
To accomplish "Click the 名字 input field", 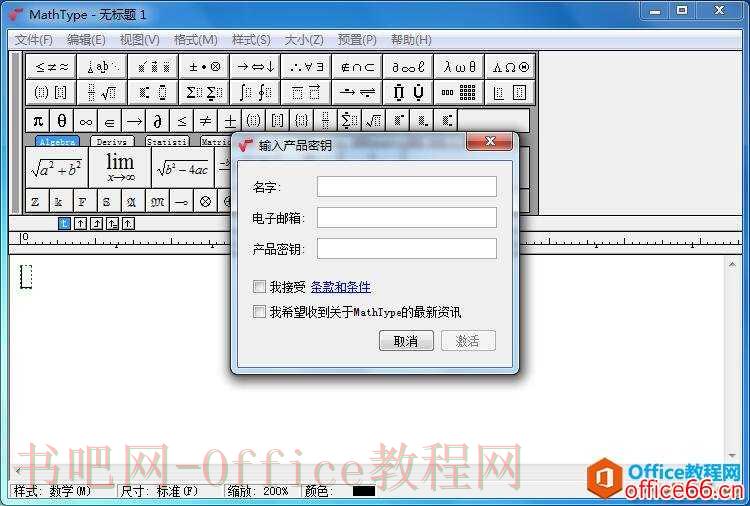I will point(407,187).
